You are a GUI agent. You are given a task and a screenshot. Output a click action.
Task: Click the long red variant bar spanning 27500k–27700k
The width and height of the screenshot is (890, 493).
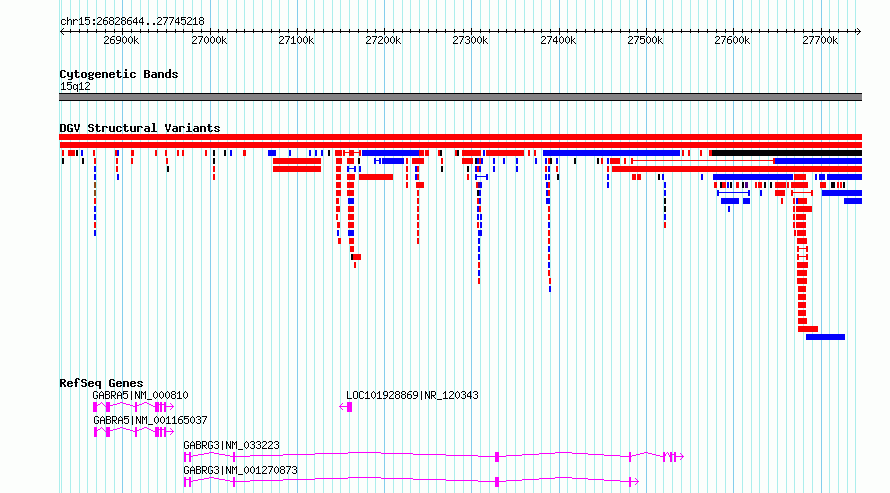tap(737, 169)
